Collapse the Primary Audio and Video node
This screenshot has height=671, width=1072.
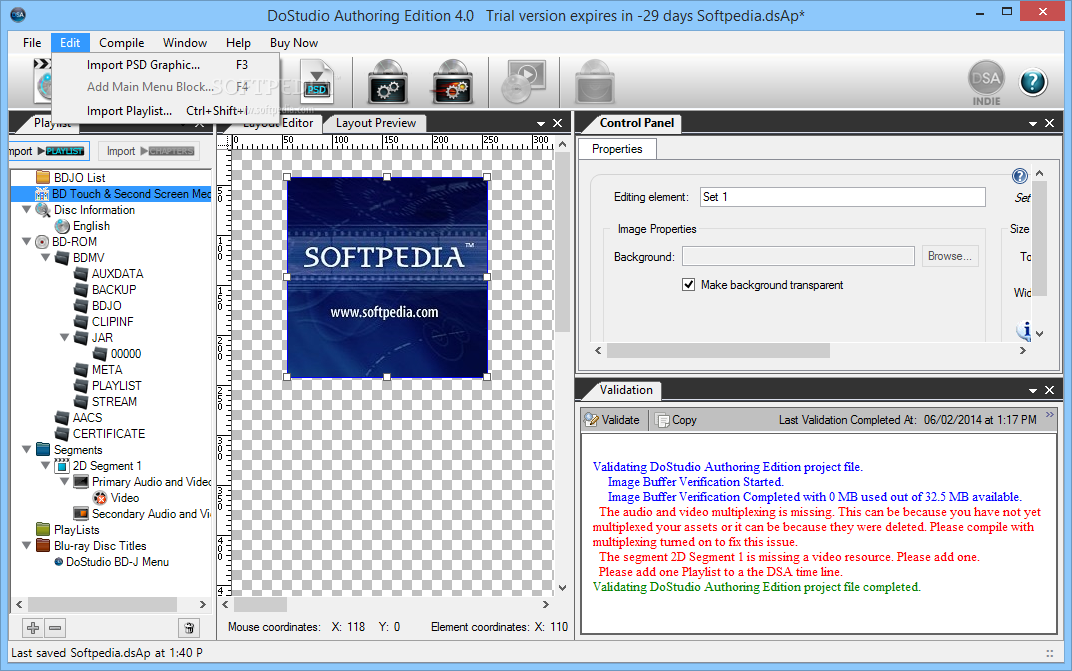[65, 482]
